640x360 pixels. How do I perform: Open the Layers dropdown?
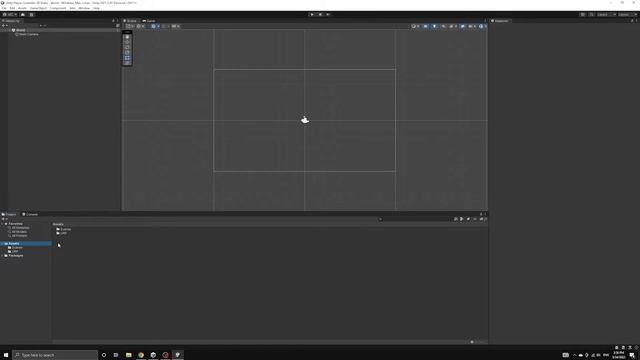coord(606,15)
